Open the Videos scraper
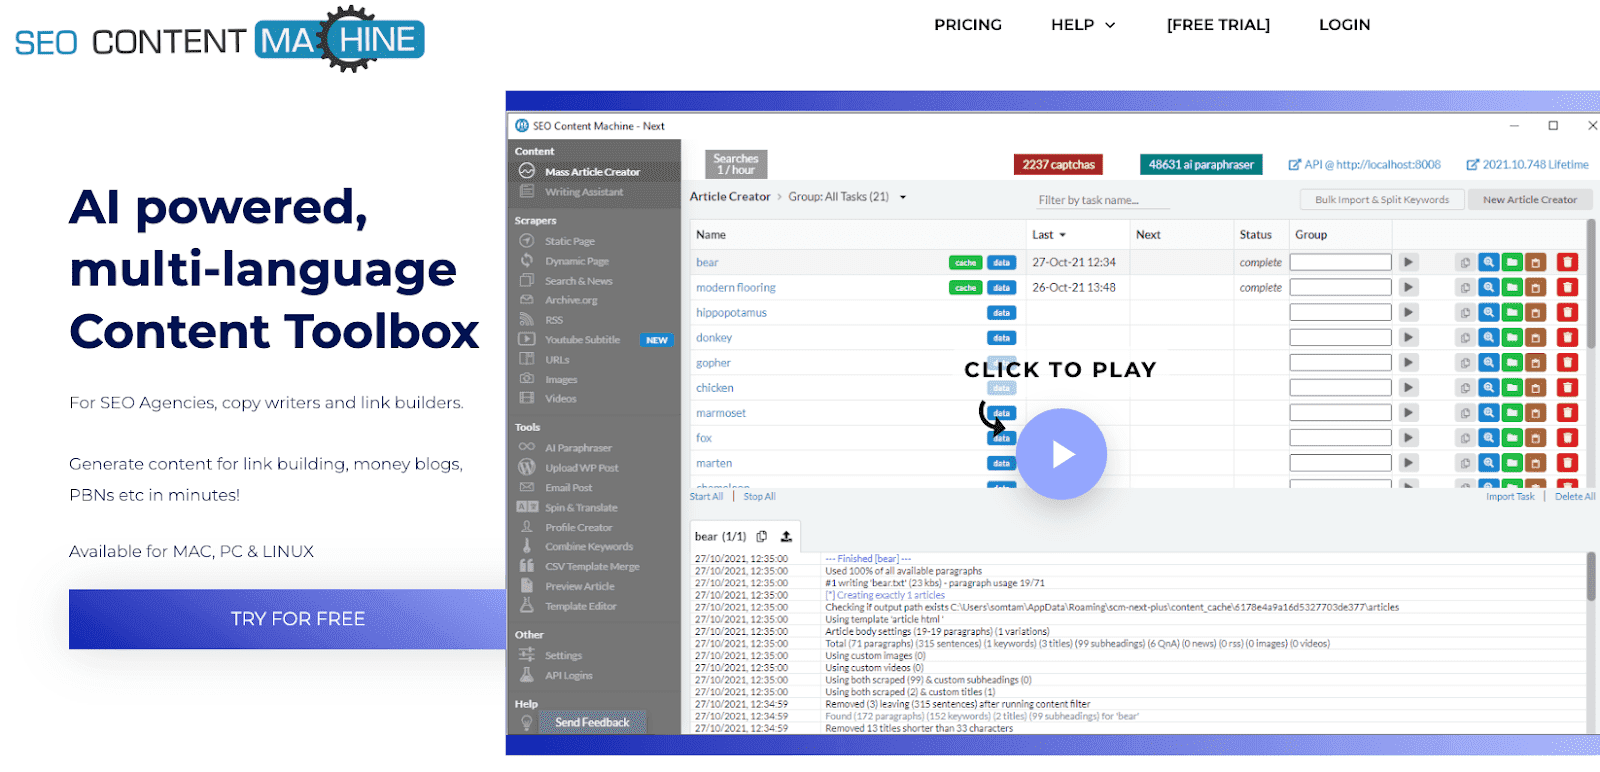1600x772 pixels. [x=560, y=399]
